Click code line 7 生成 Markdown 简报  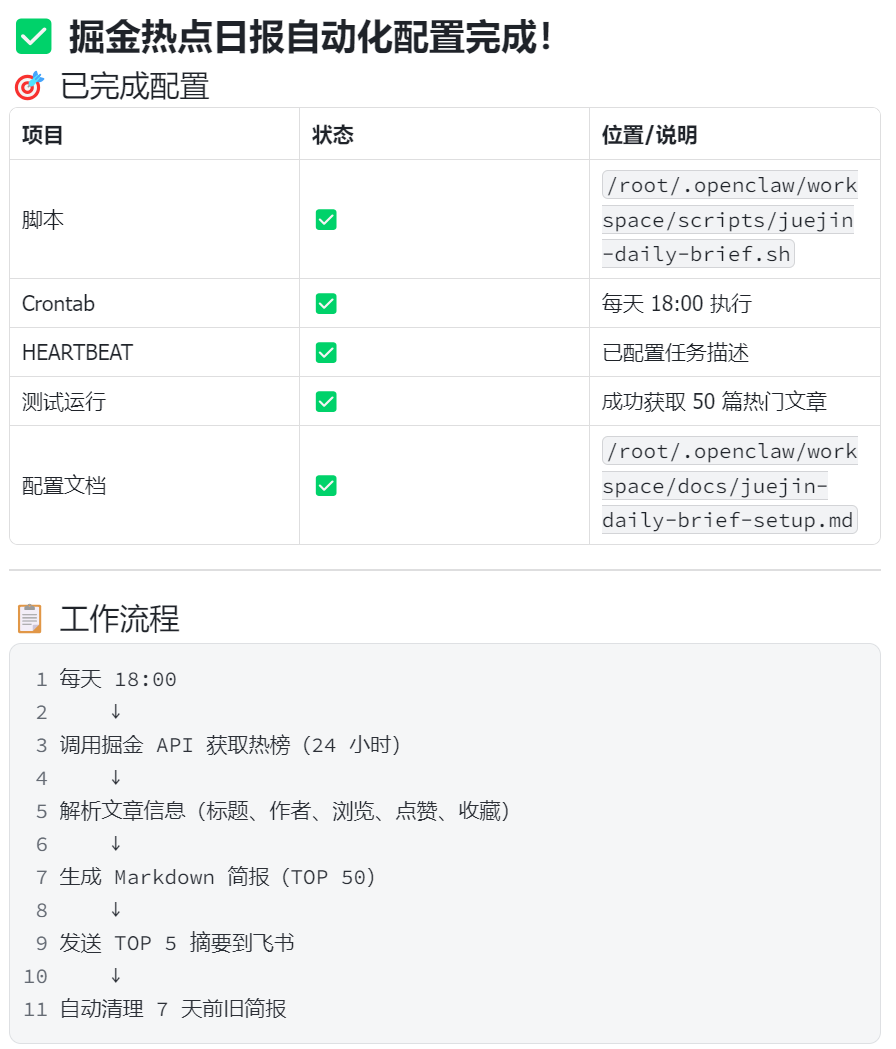pos(217,877)
